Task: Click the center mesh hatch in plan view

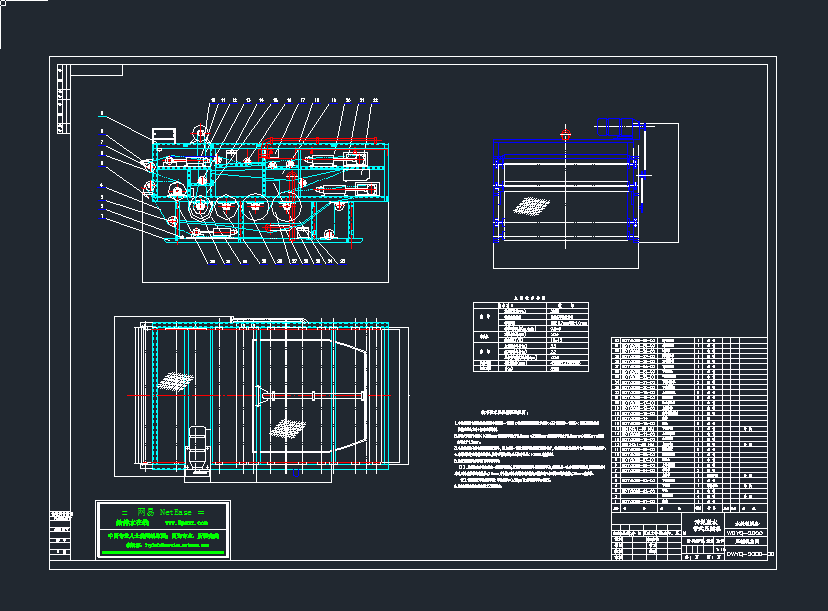Action: click(286, 427)
